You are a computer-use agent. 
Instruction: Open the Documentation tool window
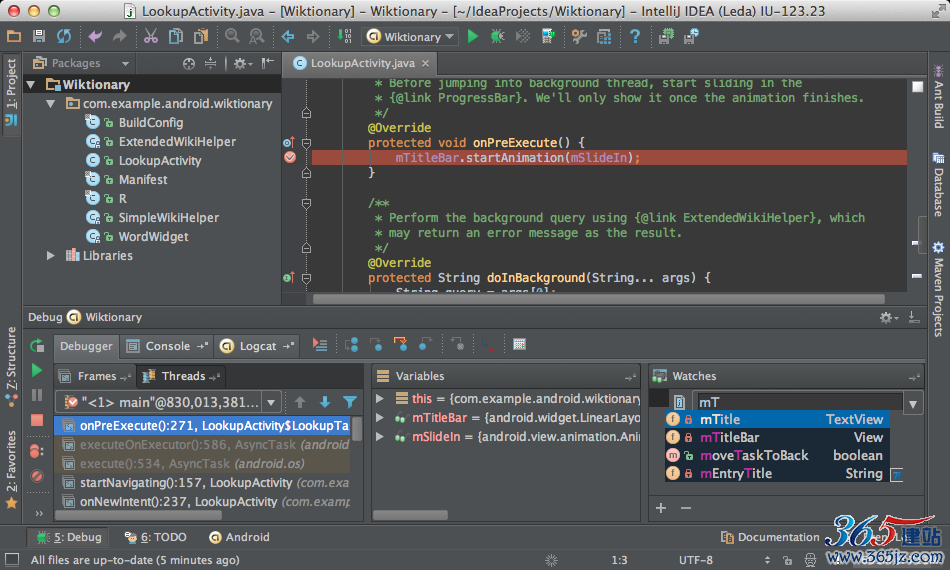coord(769,537)
